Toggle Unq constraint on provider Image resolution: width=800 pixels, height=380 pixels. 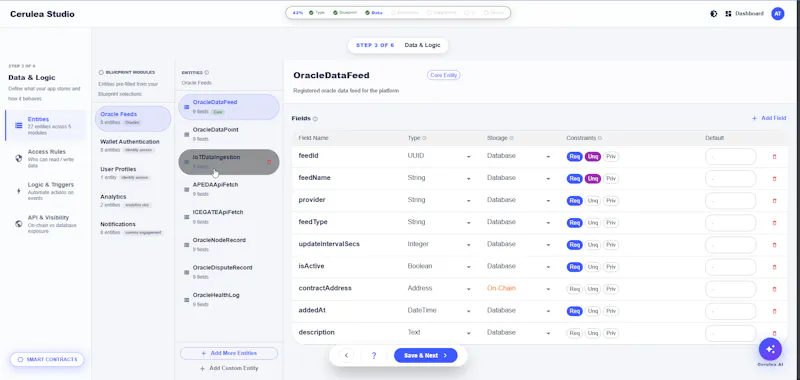tap(592, 200)
